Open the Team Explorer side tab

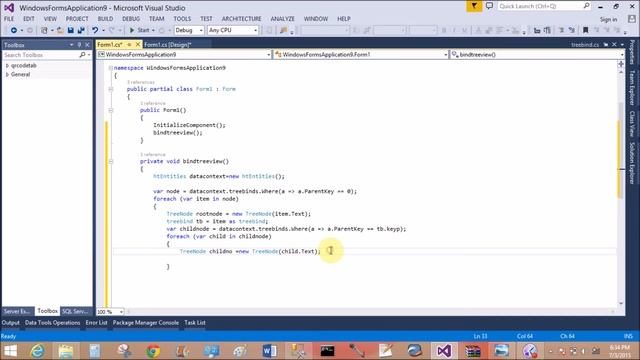(632, 88)
